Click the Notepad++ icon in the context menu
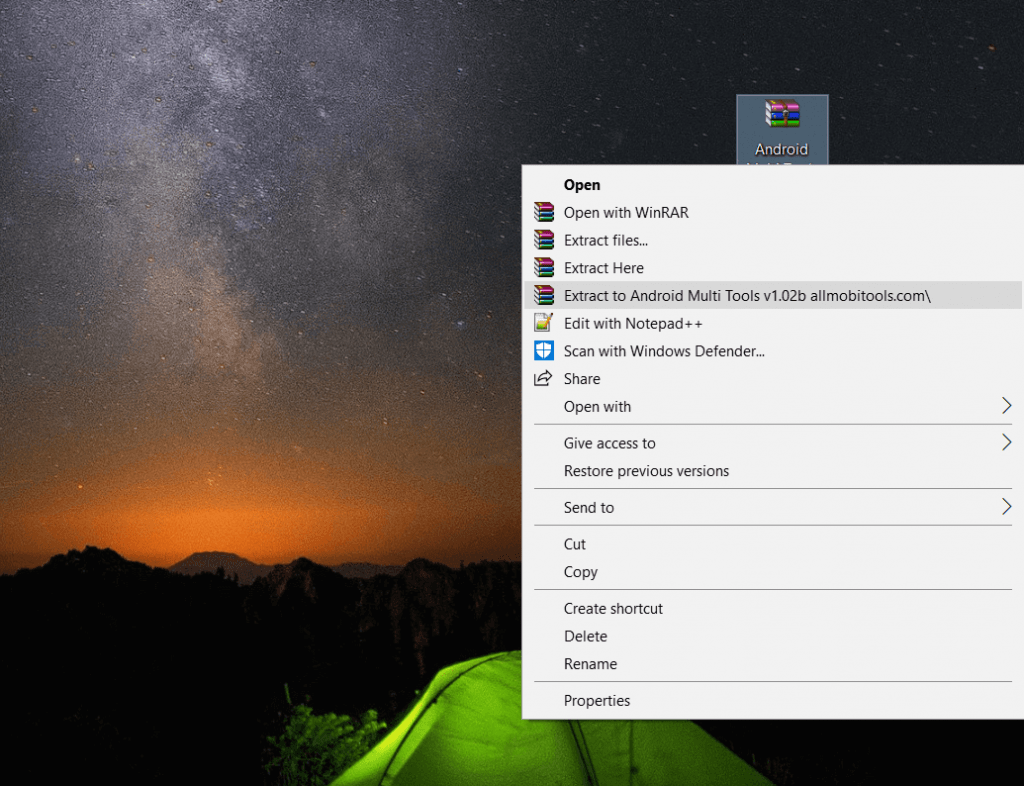This screenshot has height=786, width=1024. (x=543, y=323)
